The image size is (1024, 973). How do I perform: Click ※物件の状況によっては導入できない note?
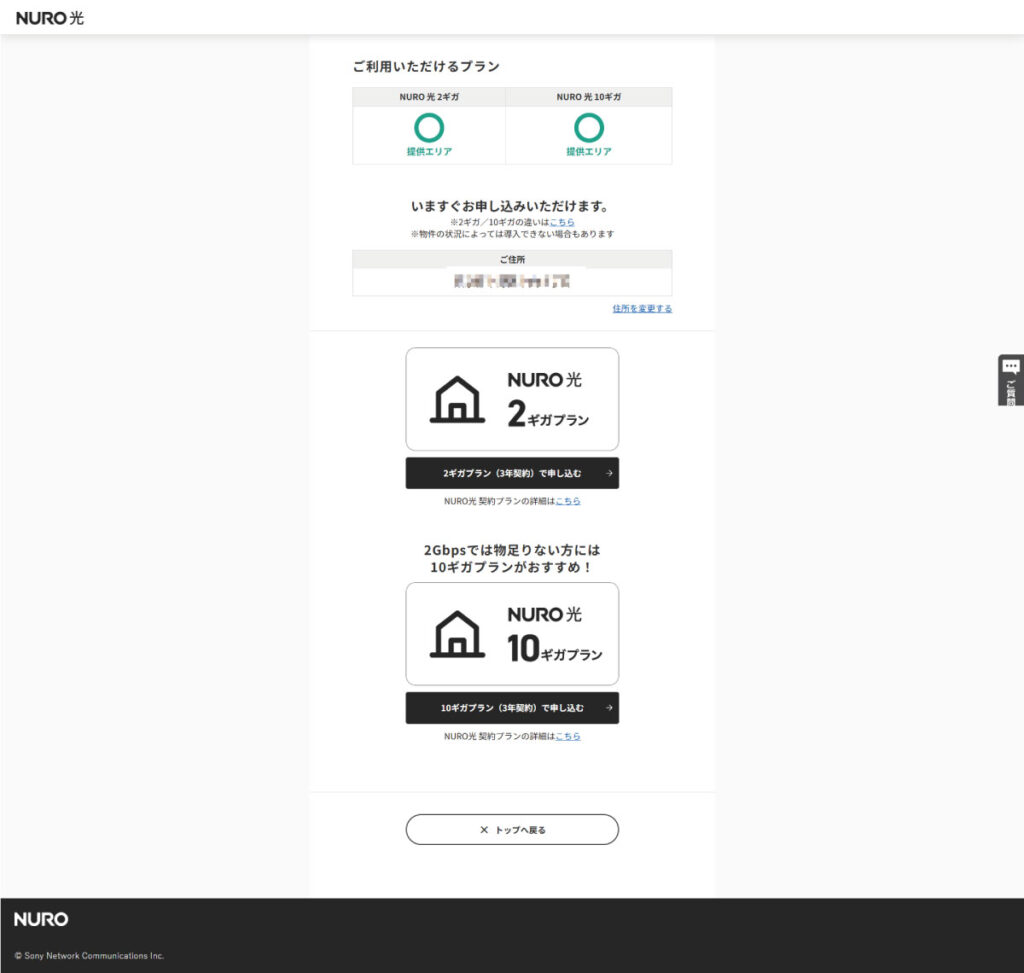[512, 234]
